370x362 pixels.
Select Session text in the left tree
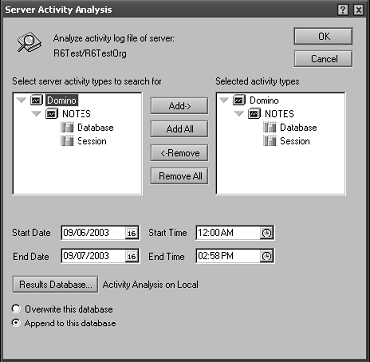pos(92,141)
